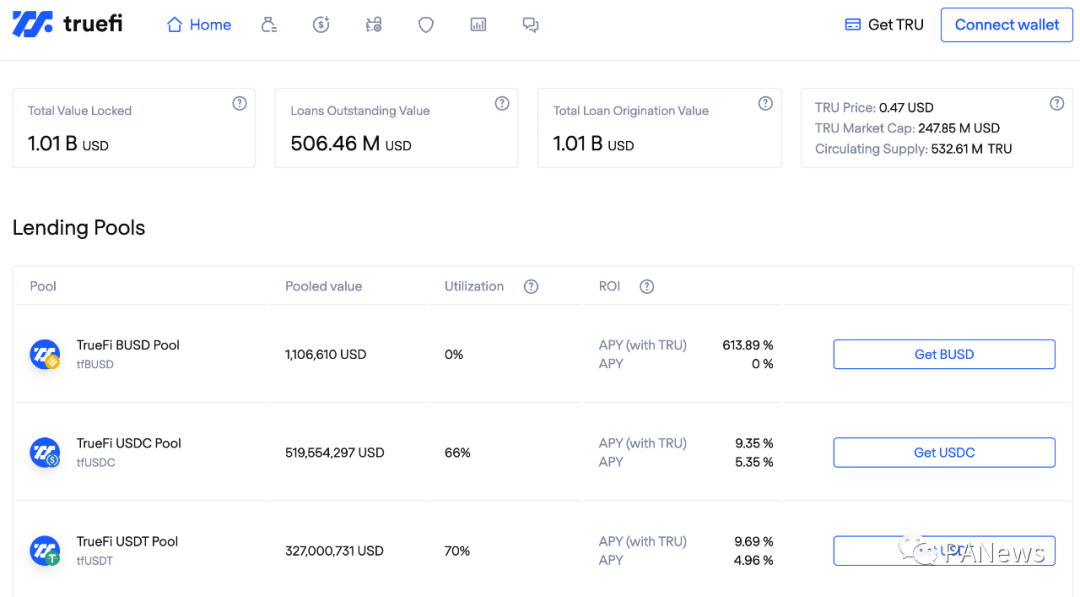Show help for Total Value Locked
This screenshot has height=597, width=1080.
(239, 103)
